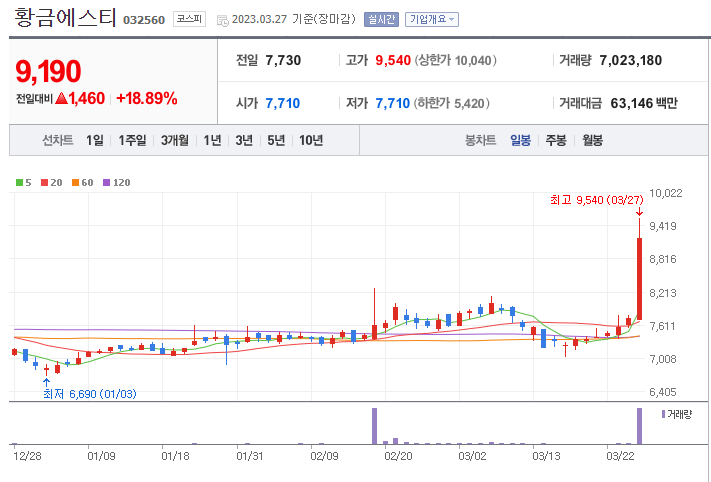Click the 01/09 date axis label
Screen dimensions: 711x482
coord(101,456)
